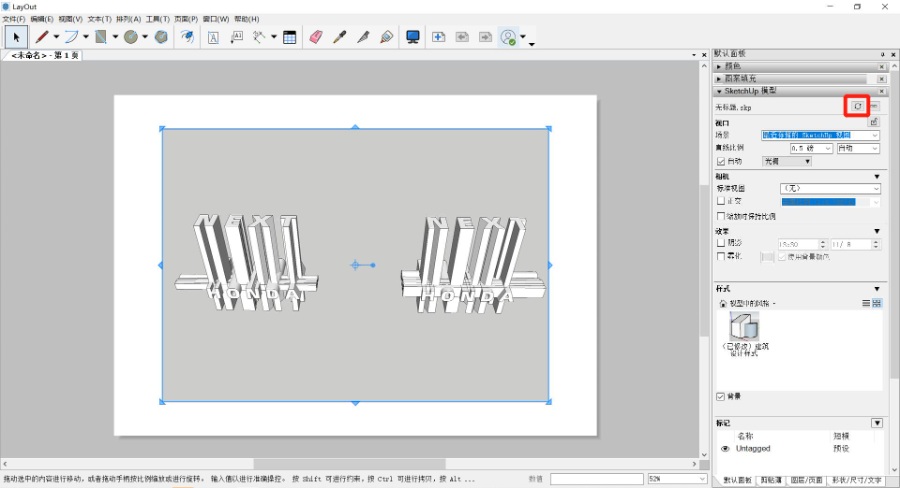Click the home icon in styles section
900x488 pixels.
coord(723,303)
